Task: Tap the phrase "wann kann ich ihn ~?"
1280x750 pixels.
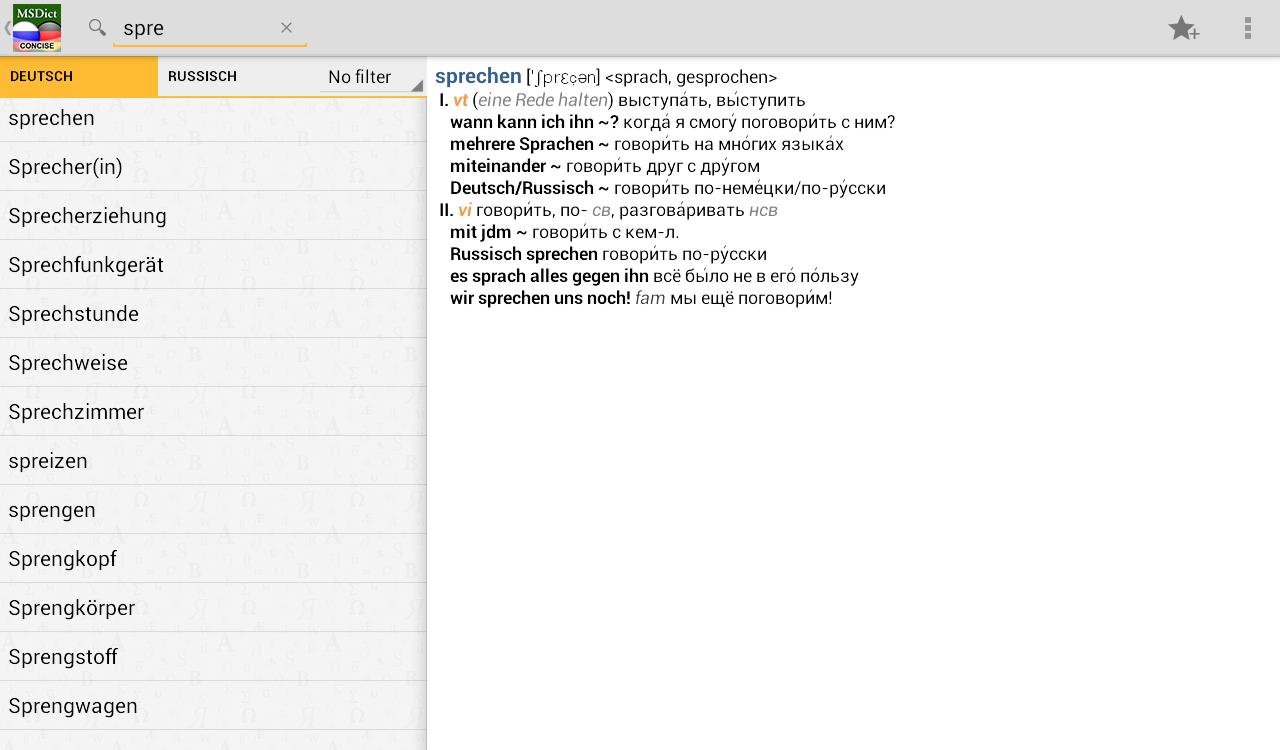Action: [x=534, y=122]
